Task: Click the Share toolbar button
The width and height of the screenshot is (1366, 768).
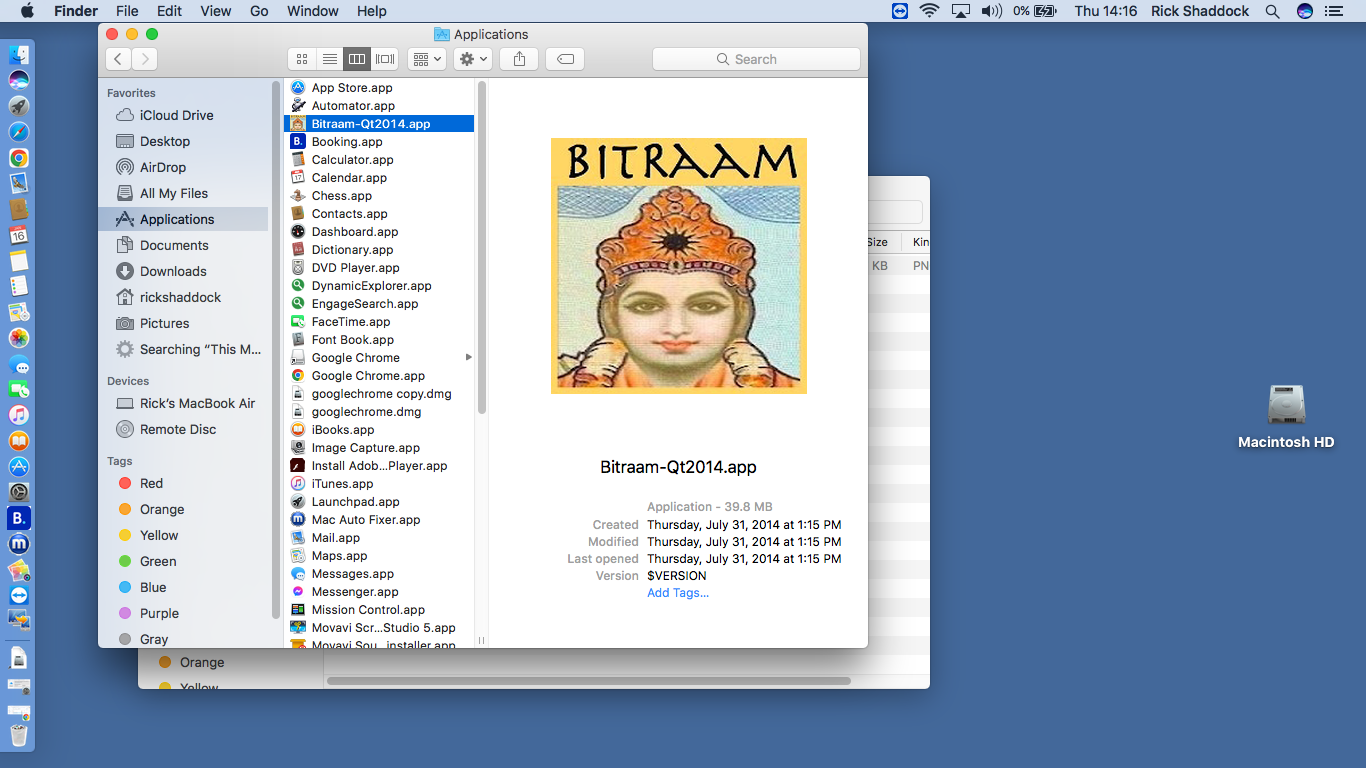Action: (x=519, y=59)
